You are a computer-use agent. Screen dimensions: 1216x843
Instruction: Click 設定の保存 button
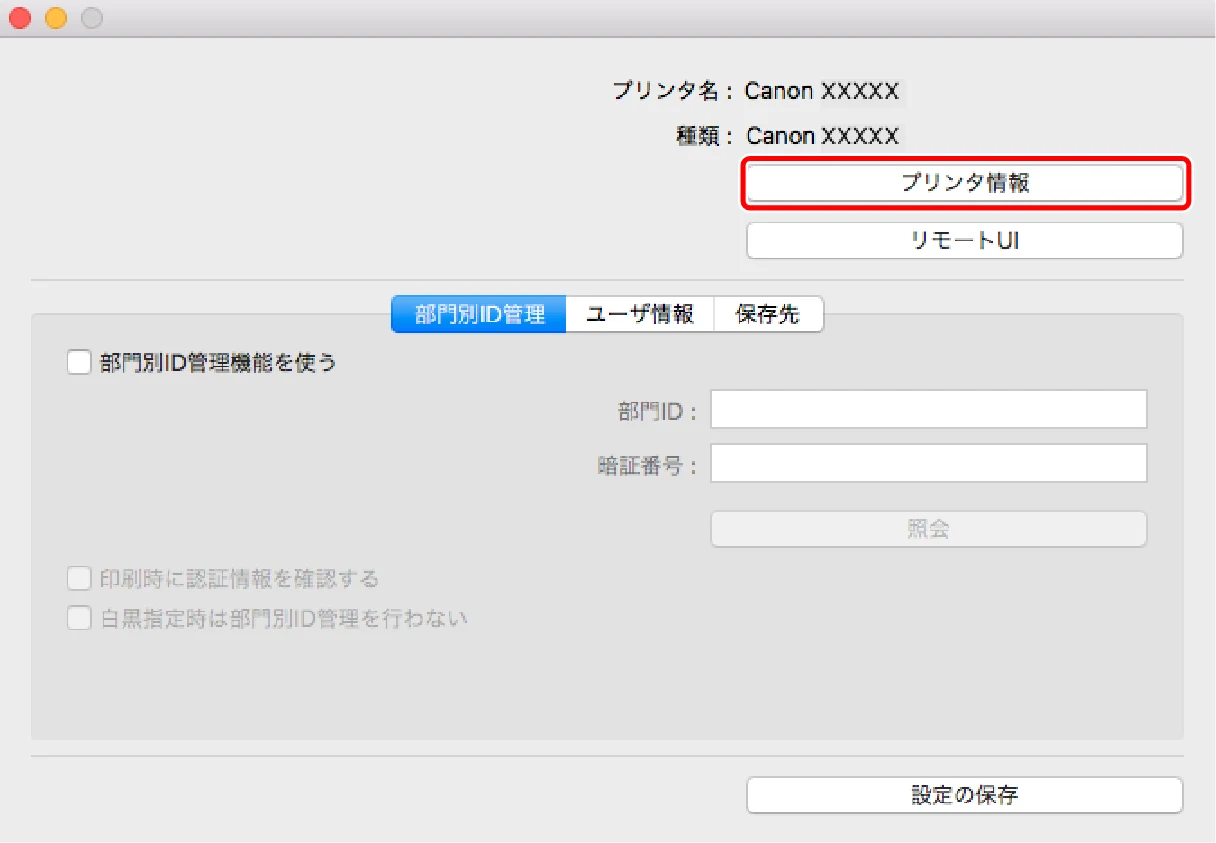tap(965, 795)
